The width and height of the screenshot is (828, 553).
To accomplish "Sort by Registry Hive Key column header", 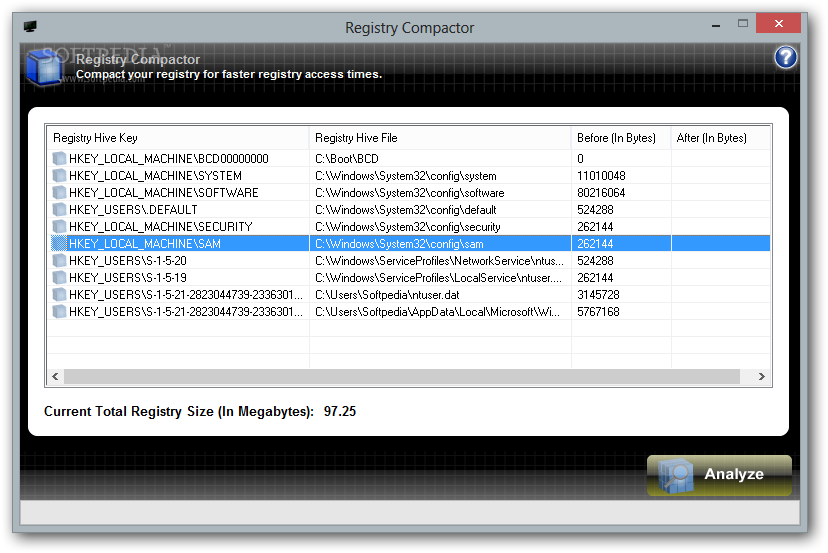I will (178, 138).
